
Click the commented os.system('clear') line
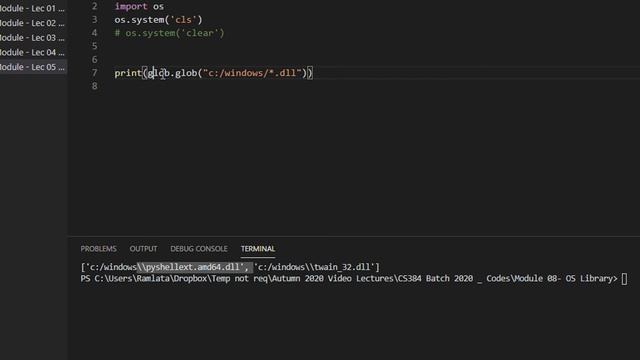click(169, 33)
